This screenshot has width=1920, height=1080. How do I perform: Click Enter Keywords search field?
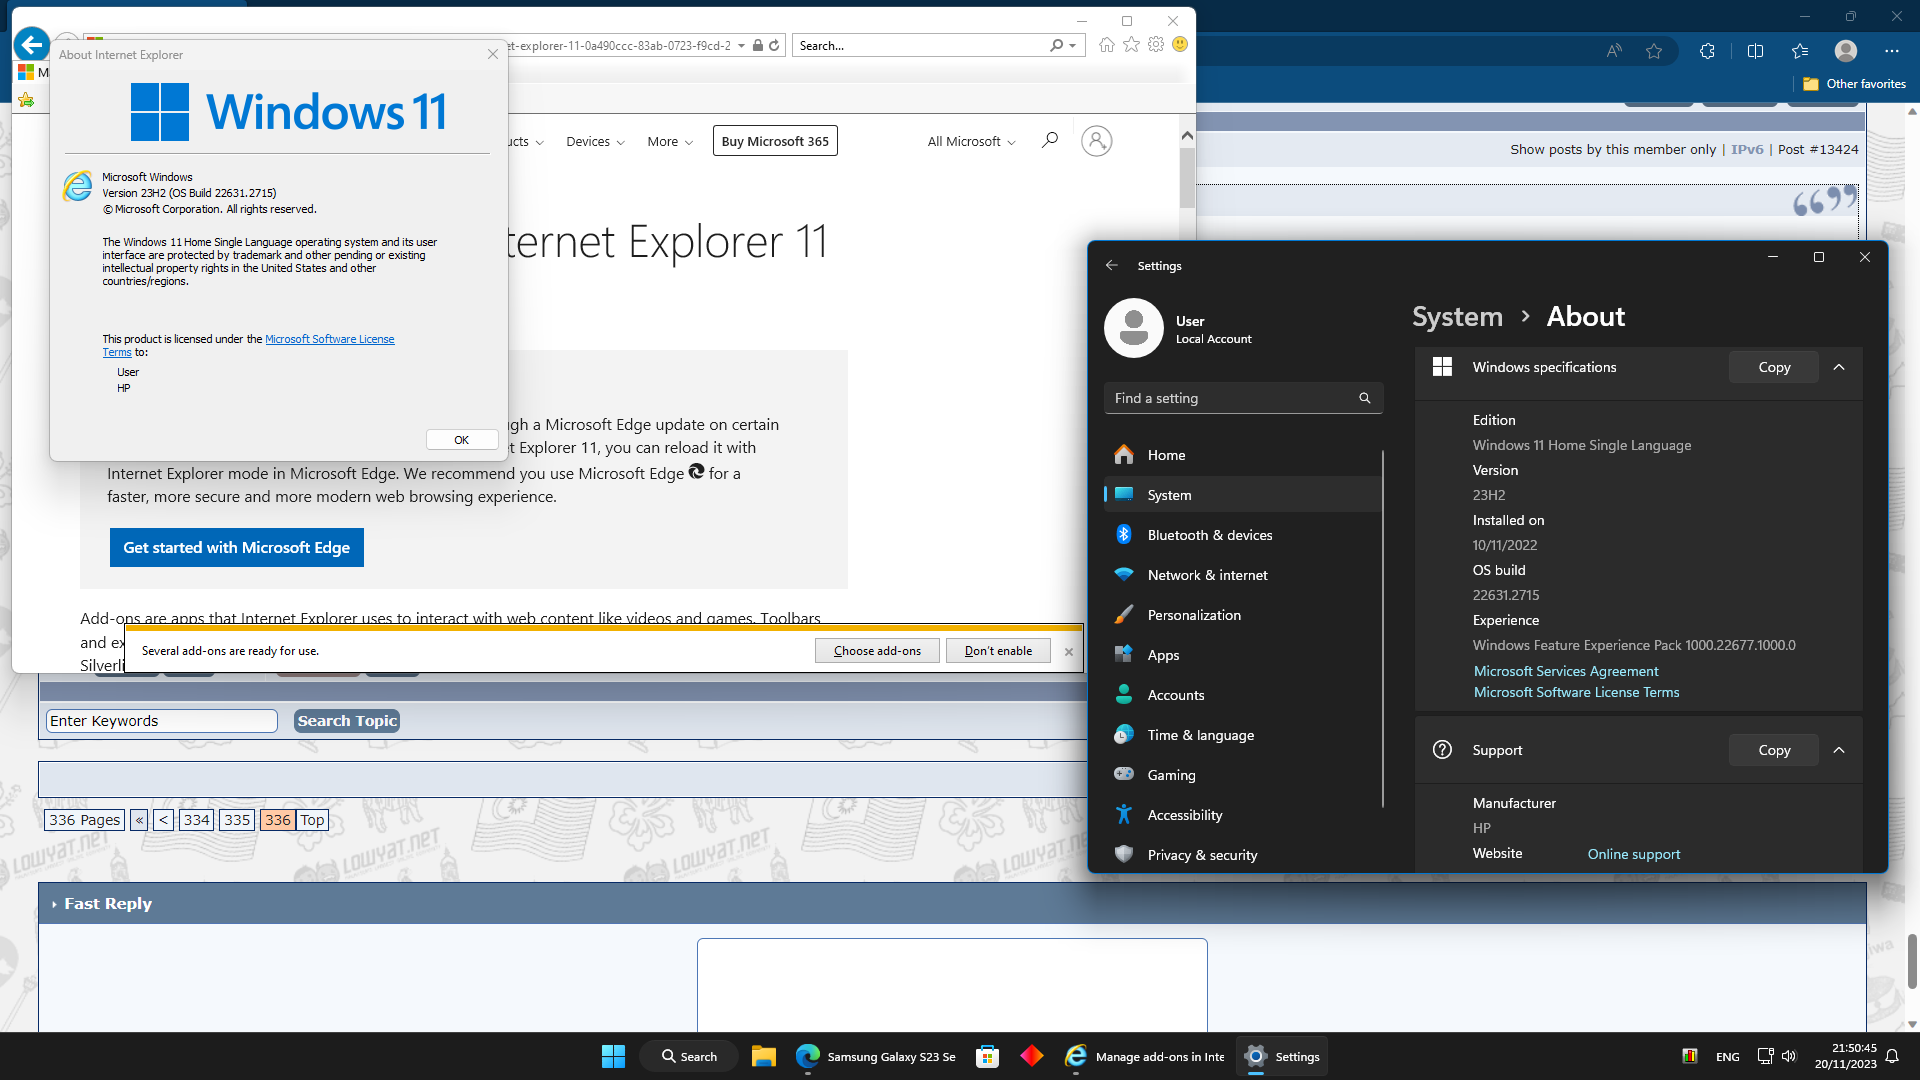(x=162, y=721)
